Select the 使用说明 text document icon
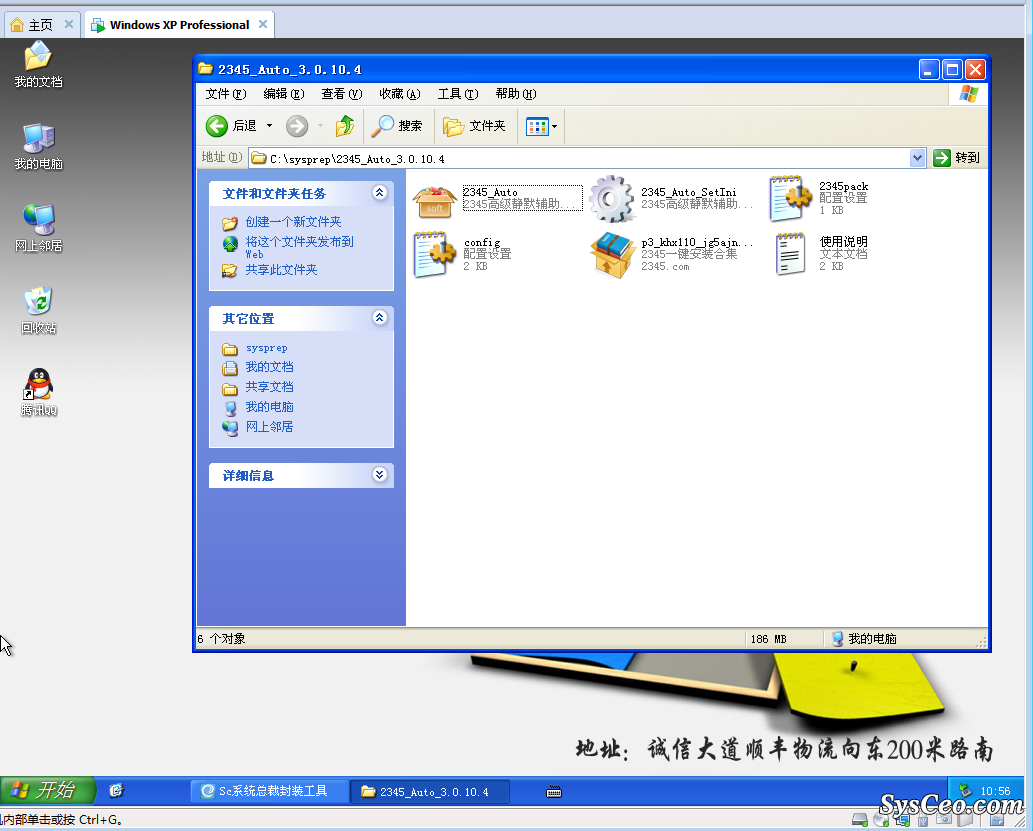Image resolution: width=1033 pixels, height=831 pixels. coord(789,254)
